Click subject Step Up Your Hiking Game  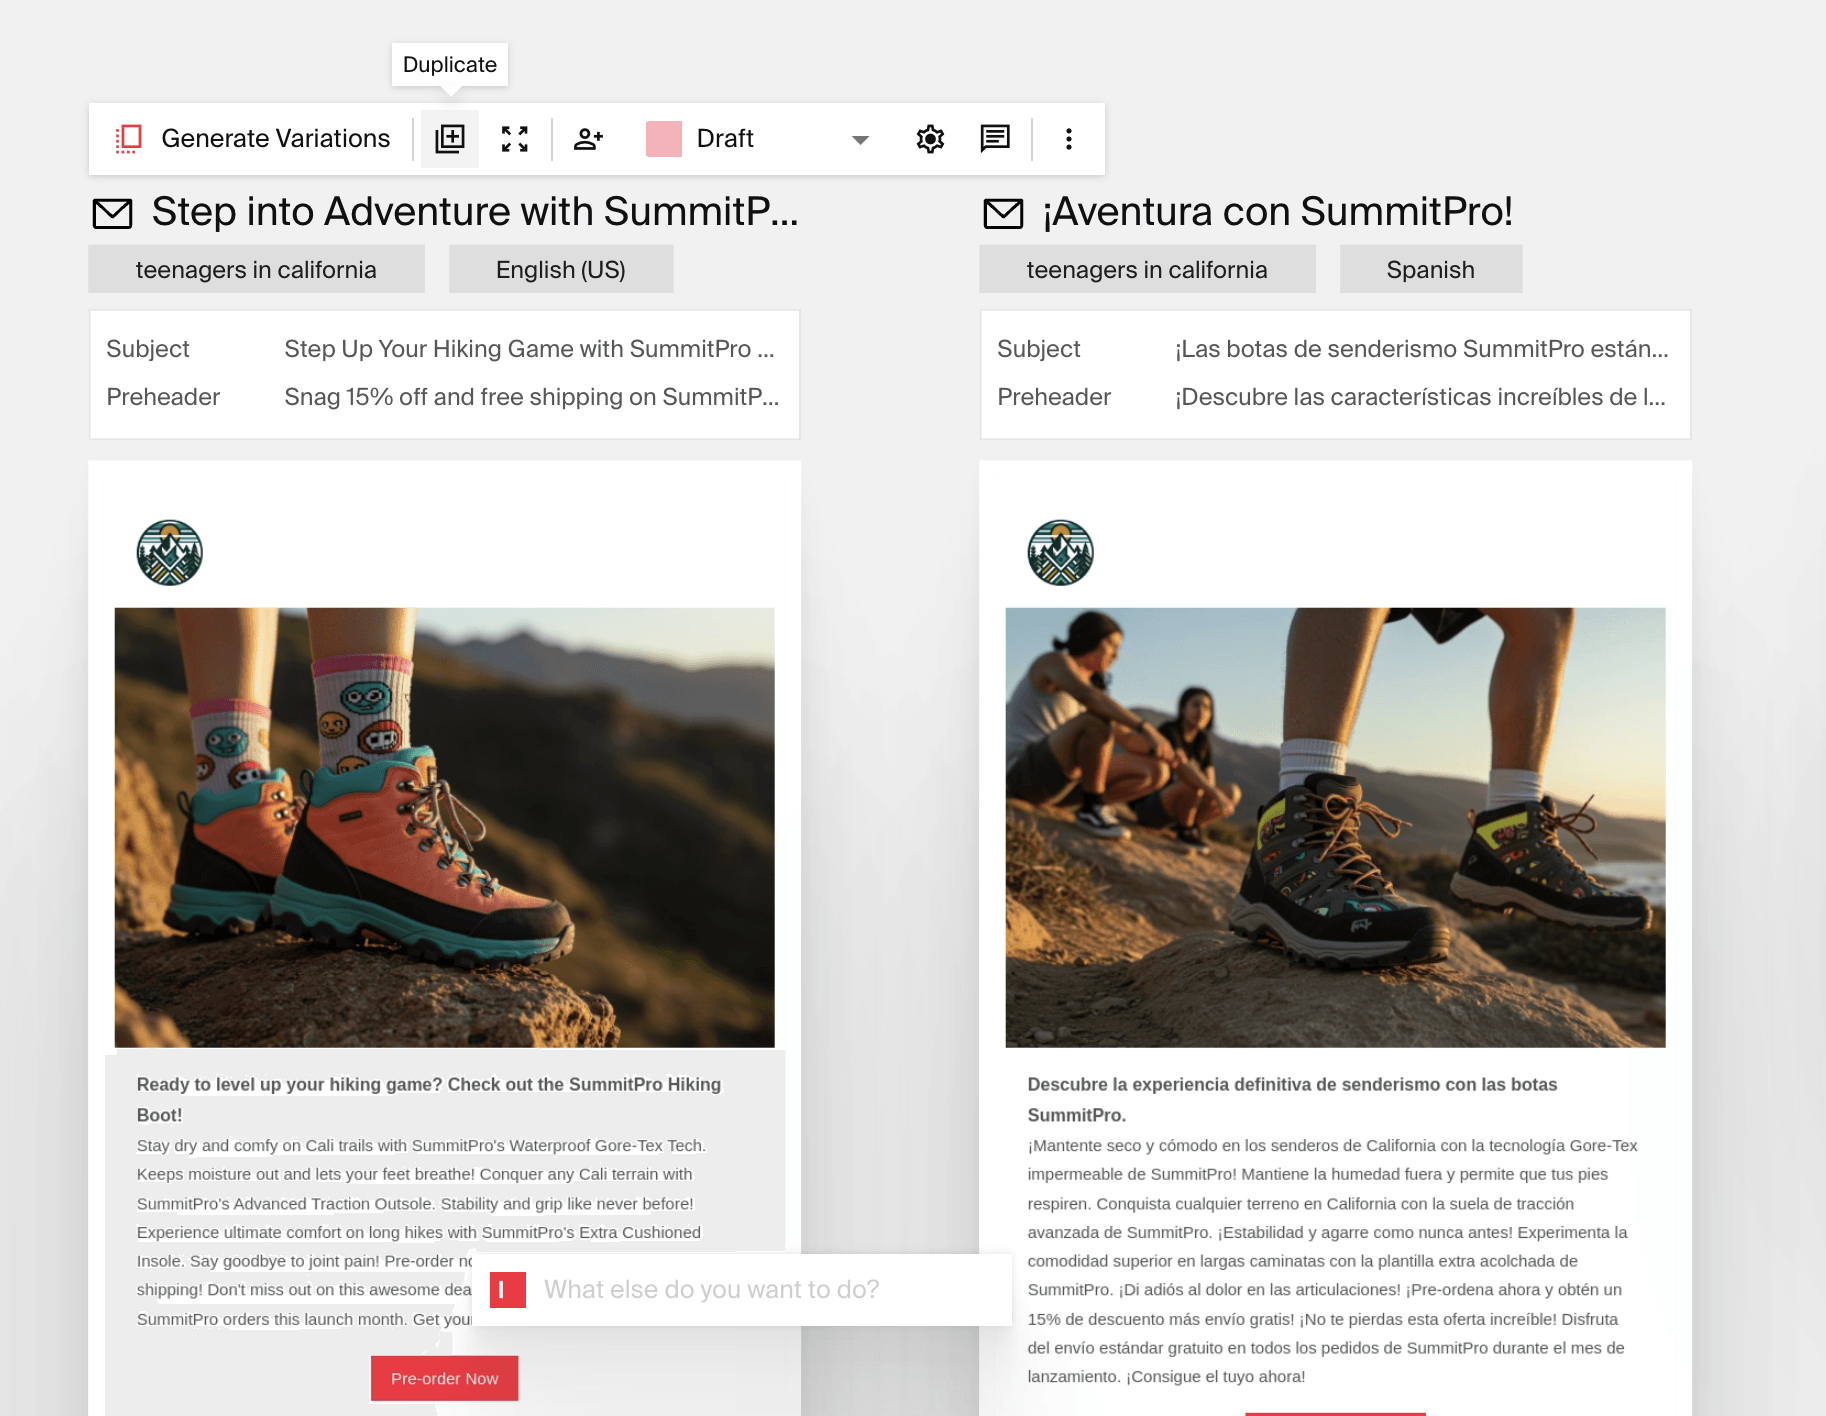[529, 349]
